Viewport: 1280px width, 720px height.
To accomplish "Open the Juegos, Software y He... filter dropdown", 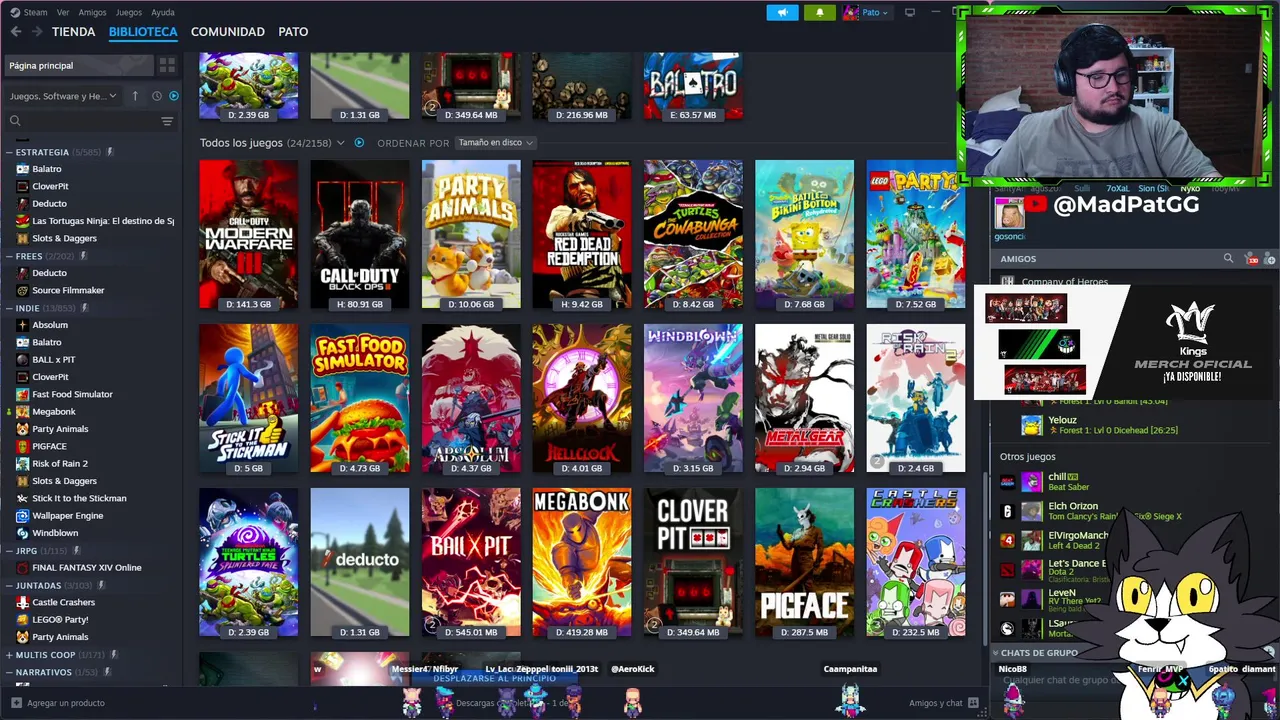I will pyautogui.click(x=62, y=96).
